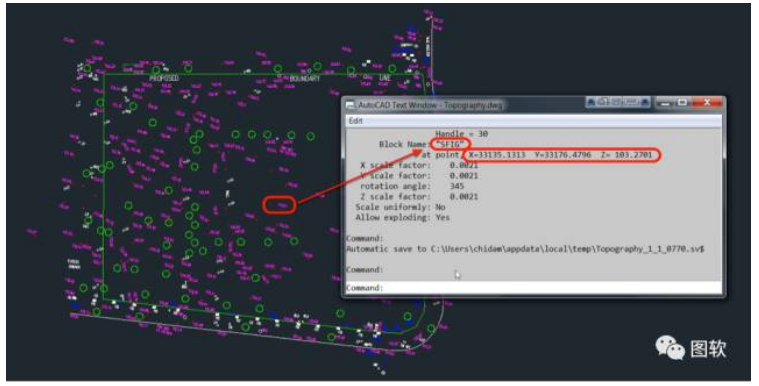The height and width of the screenshot is (386, 759).
Task: Click the Z scale factor line
Action: coord(419,197)
